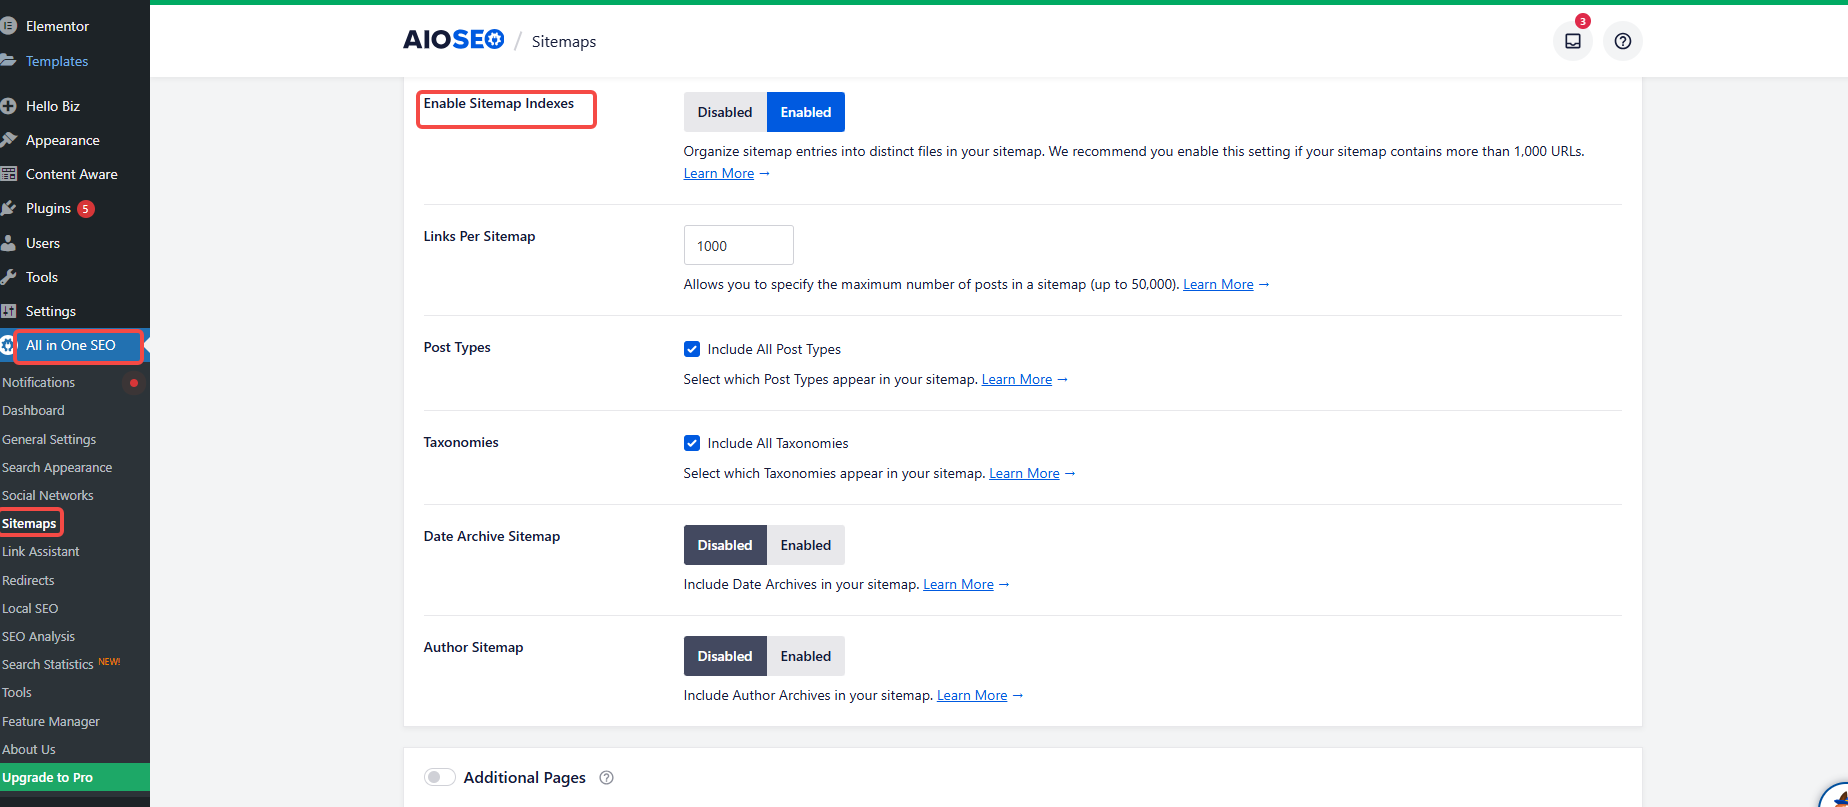This screenshot has width=1848, height=807.
Task: Click the Users icon in sidebar
Action: (x=9, y=243)
